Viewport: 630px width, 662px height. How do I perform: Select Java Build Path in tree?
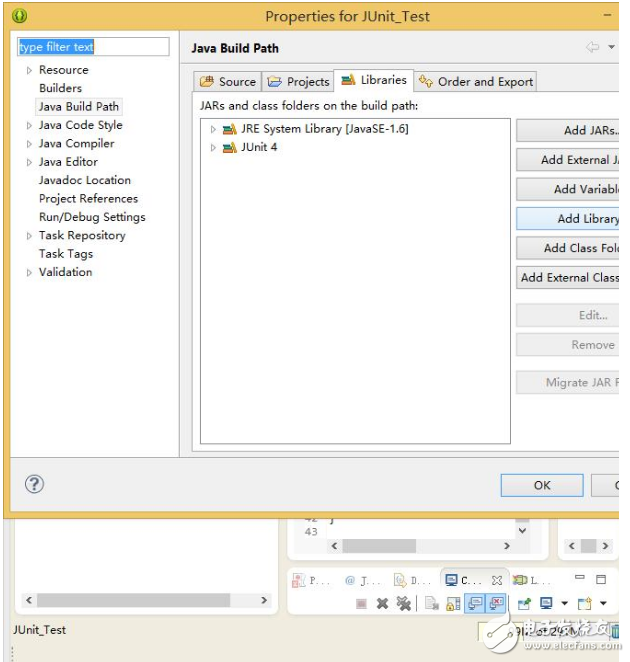[78, 107]
